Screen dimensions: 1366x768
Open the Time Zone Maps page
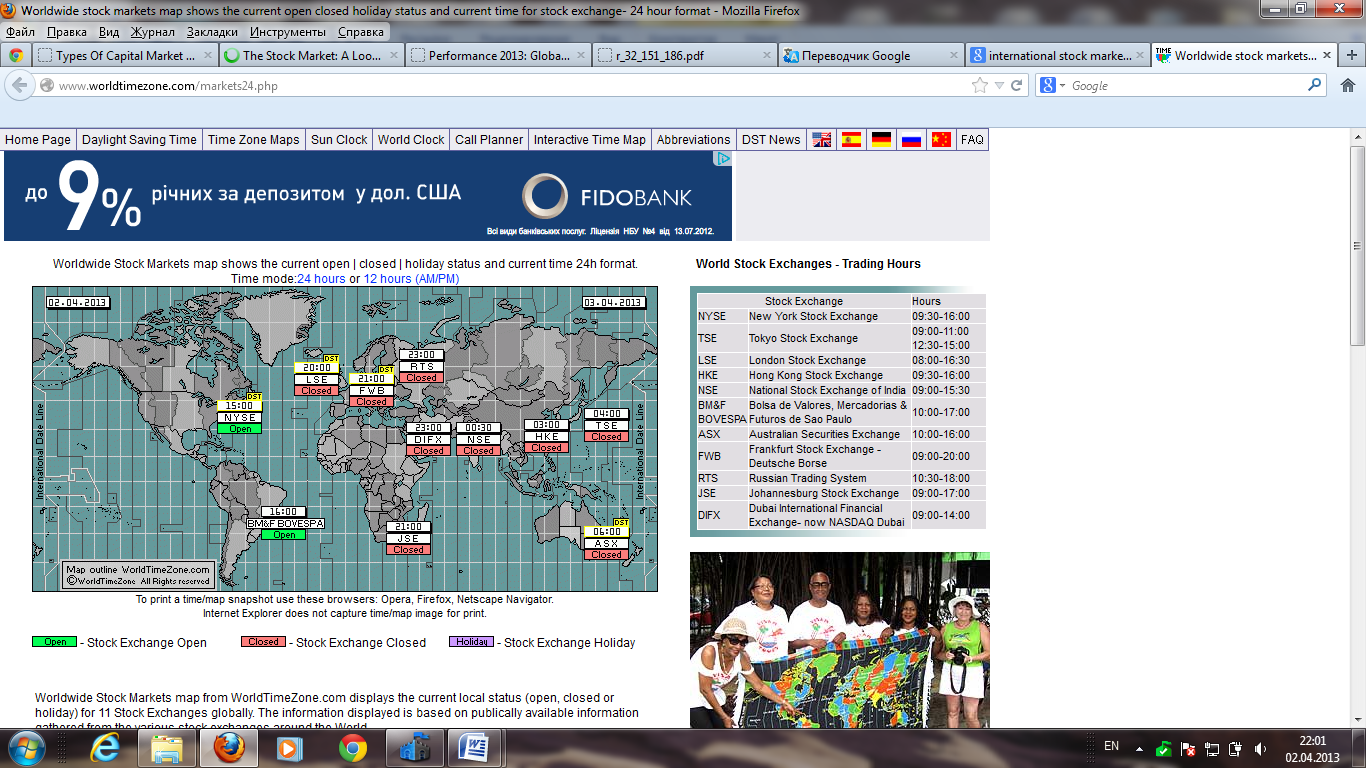tap(253, 140)
